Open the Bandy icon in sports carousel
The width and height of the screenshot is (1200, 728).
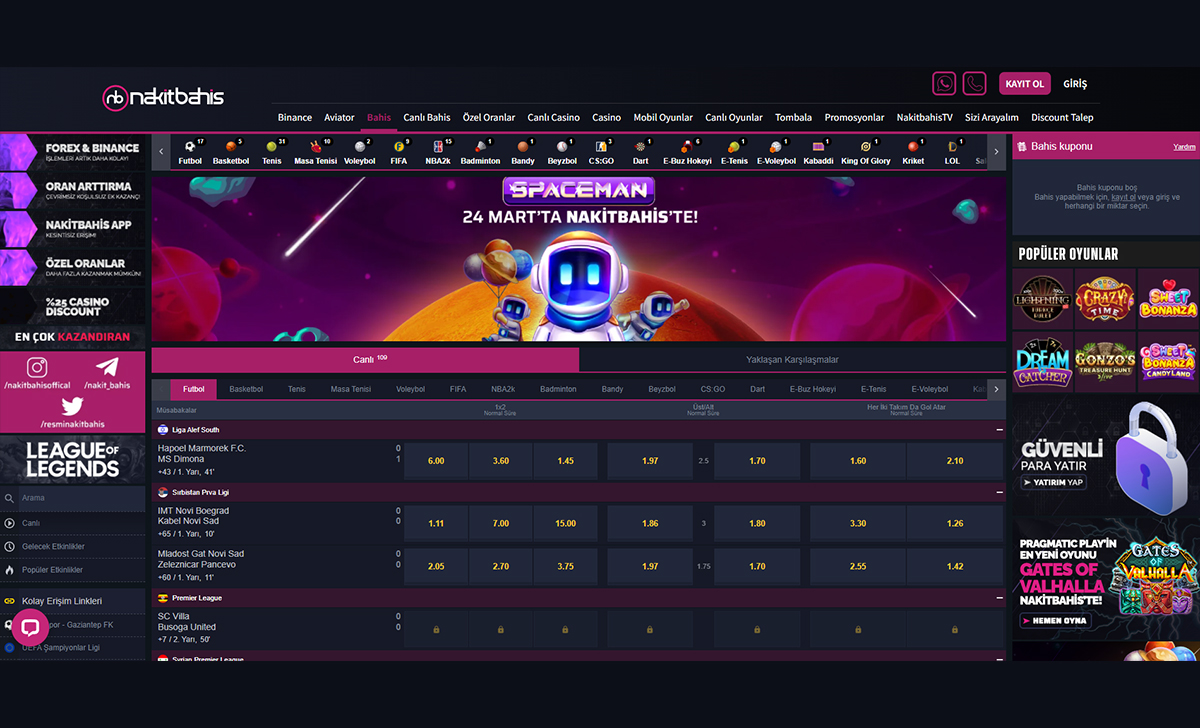pyautogui.click(x=523, y=152)
